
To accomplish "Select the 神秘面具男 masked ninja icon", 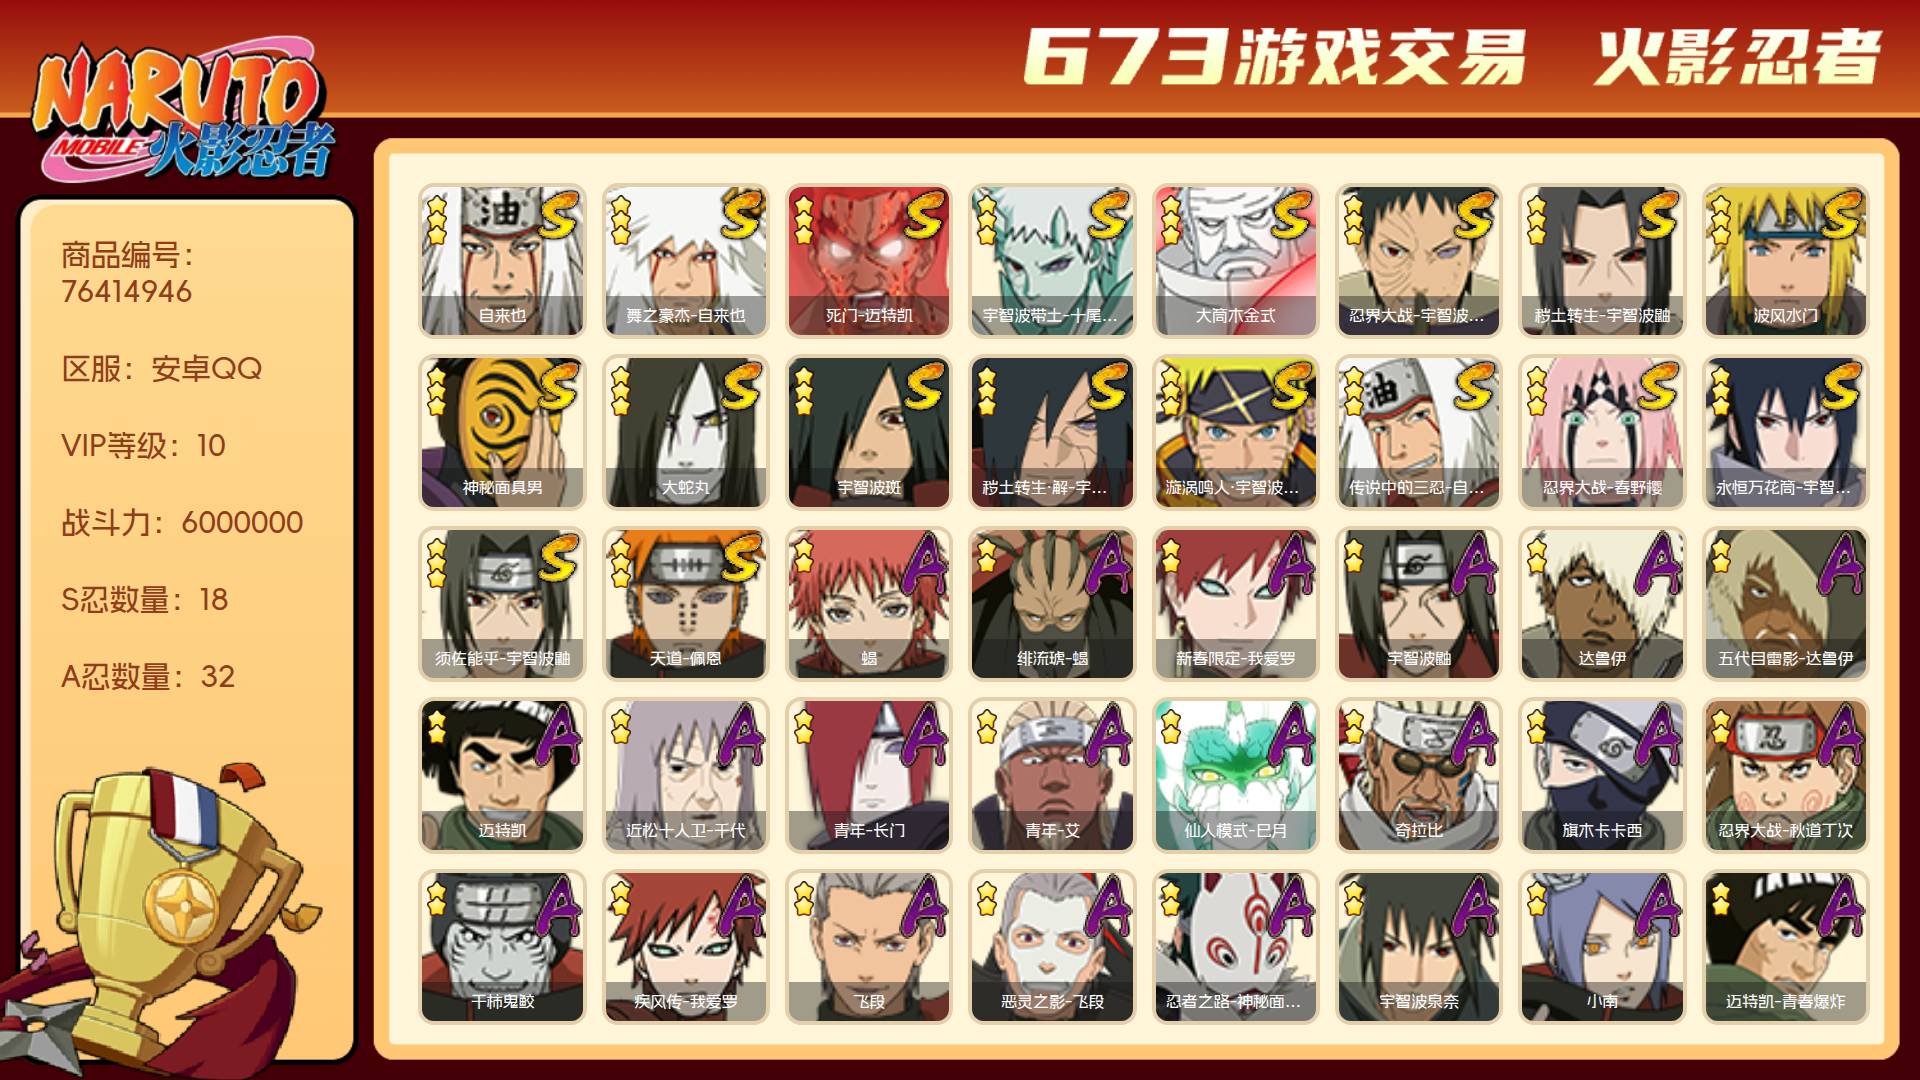I will click(502, 433).
